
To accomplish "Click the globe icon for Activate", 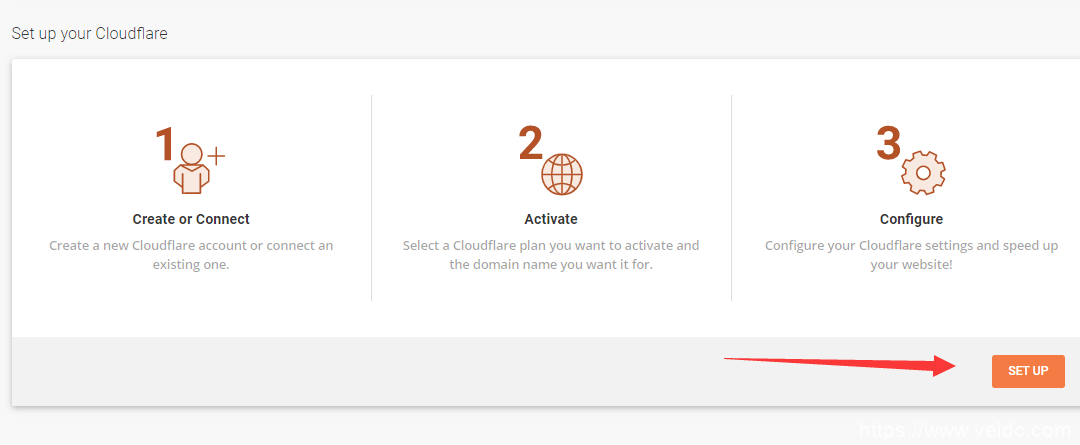I will (561, 174).
